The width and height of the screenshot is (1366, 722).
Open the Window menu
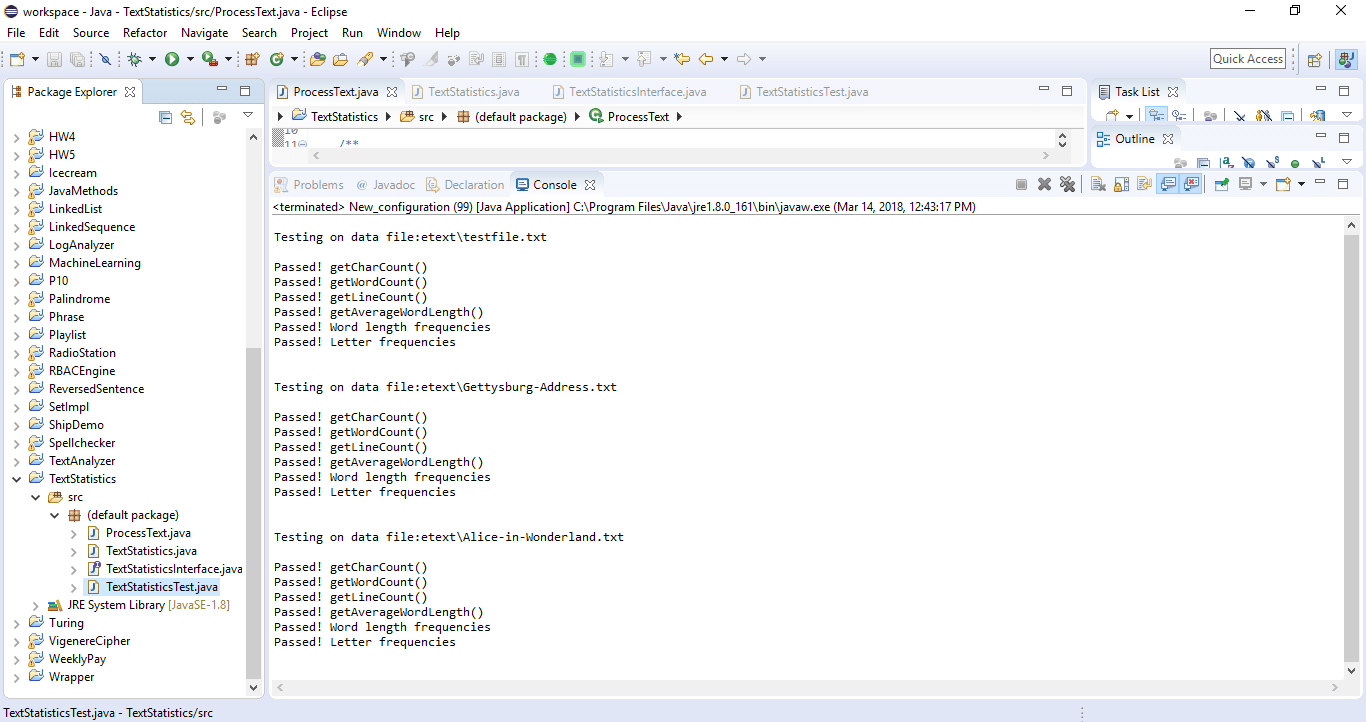pos(399,33)
